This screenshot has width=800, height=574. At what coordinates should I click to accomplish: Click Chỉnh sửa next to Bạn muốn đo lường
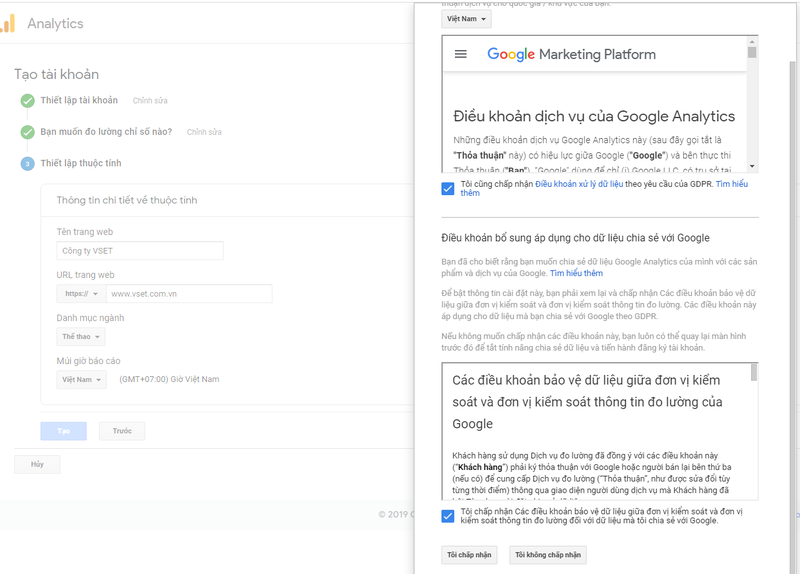204,132
